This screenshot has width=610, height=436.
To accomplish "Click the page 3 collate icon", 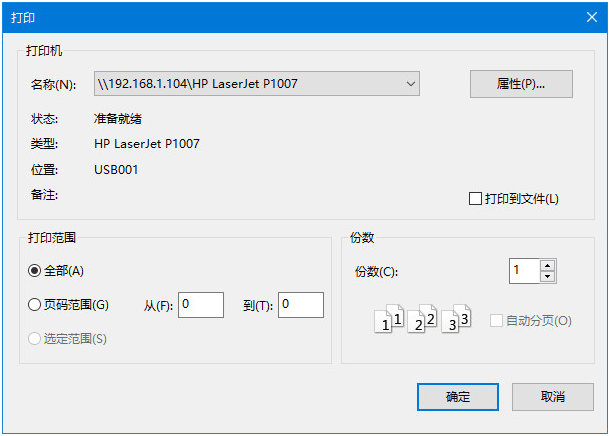I will point(457,321).
